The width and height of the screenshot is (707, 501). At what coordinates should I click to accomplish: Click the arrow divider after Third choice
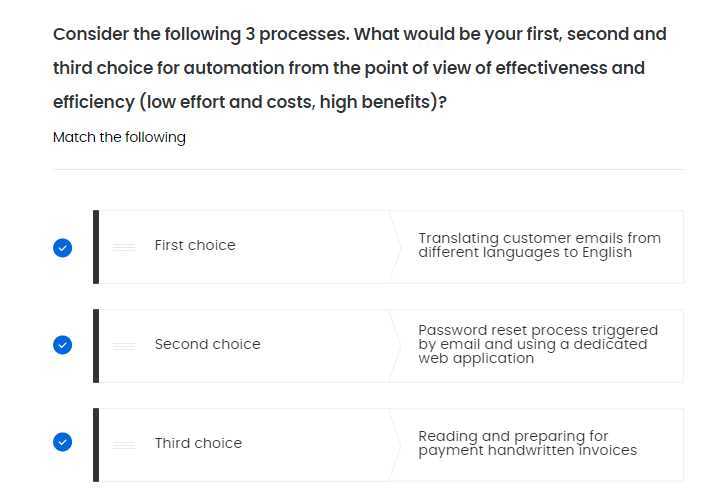click(x=395, y=445)
